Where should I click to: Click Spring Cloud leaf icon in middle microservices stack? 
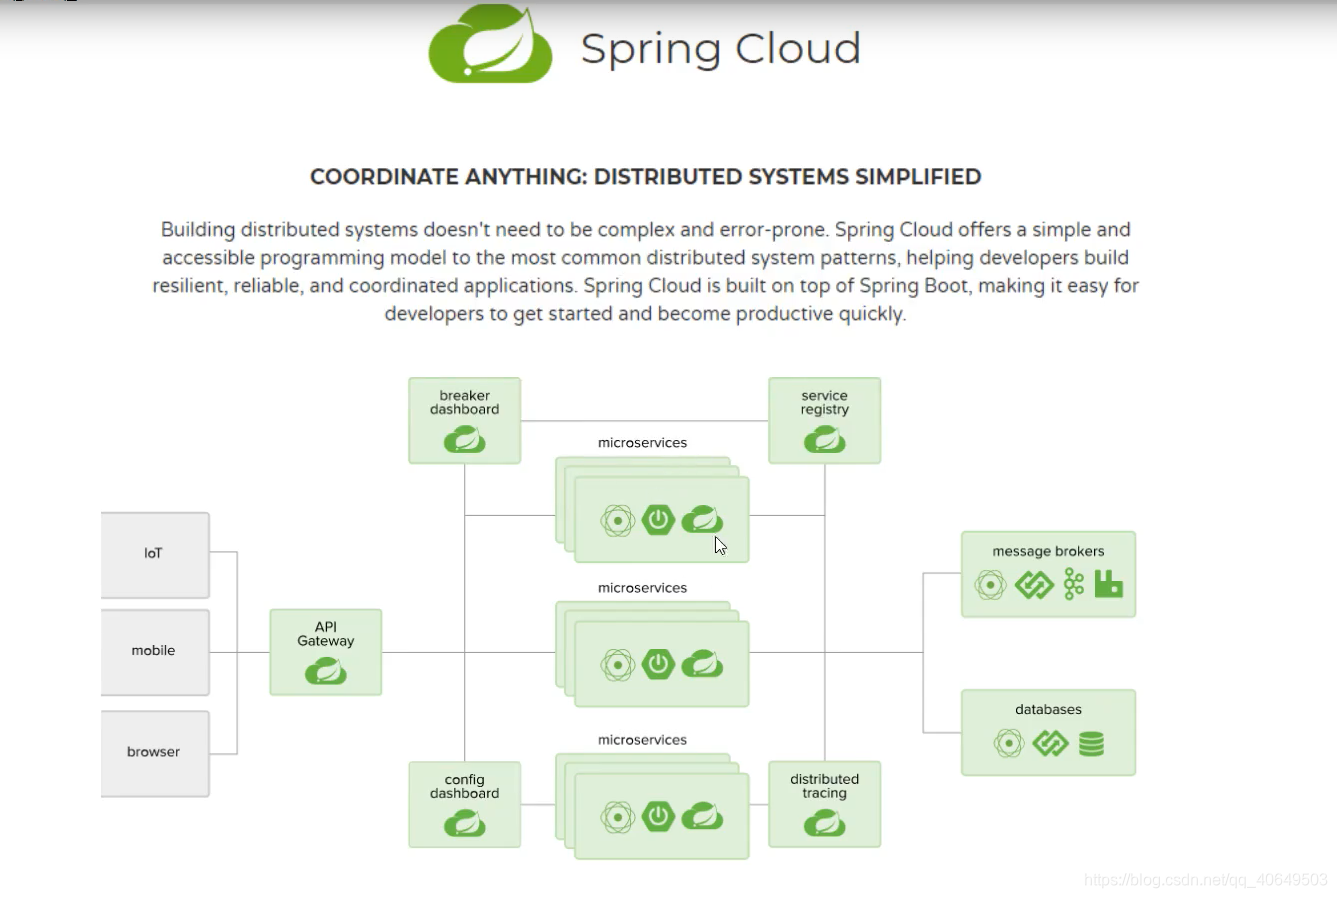702,664
